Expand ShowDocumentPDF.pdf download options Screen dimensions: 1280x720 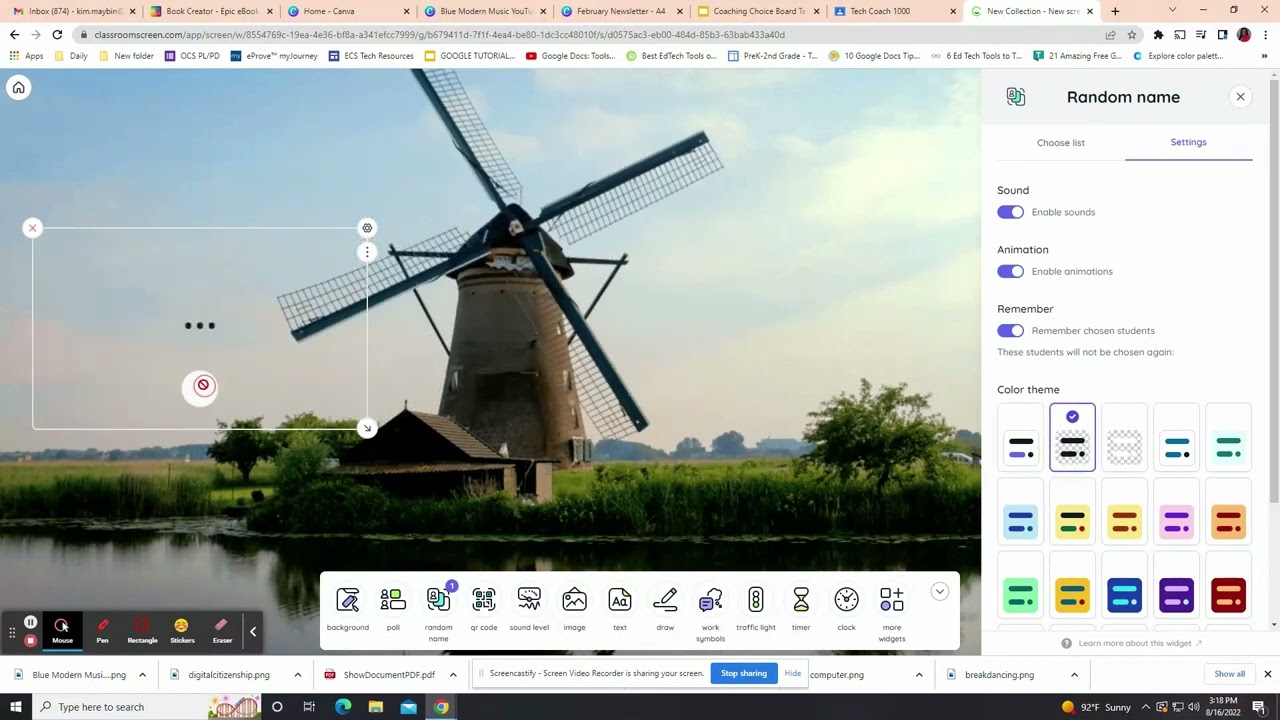(453, 675)
